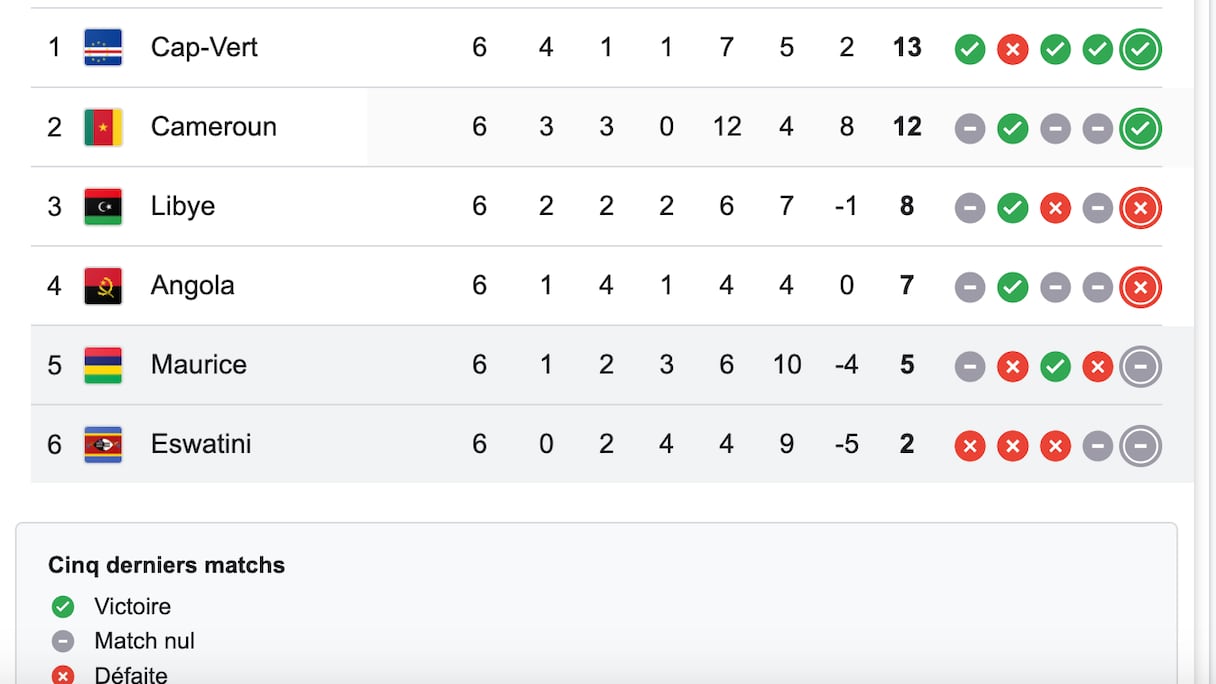Viewport: 1216px width, 684px height.
Task: Click the Eswatini flag icon
Action: tap(103, 445)
